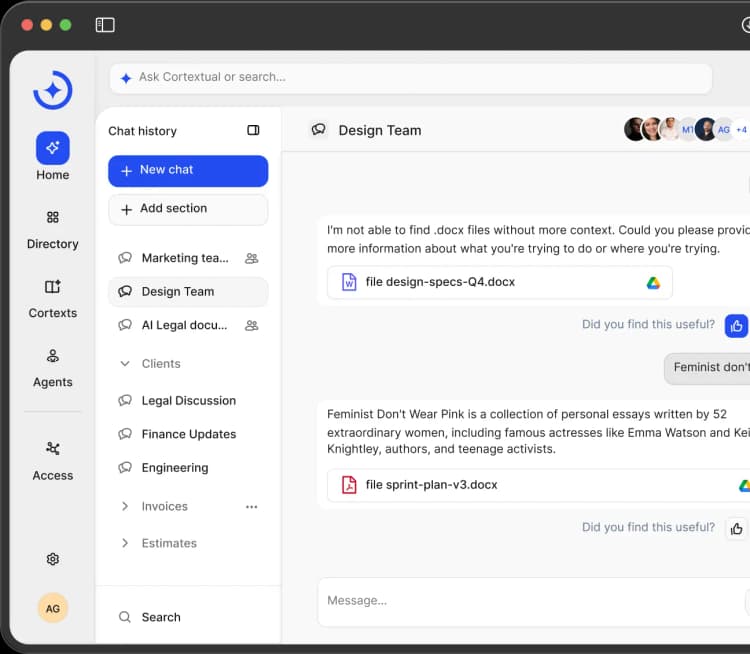Click plus icon on New chat
The width and height of the screenshot is (750, 654).
(x=126, y=171)
